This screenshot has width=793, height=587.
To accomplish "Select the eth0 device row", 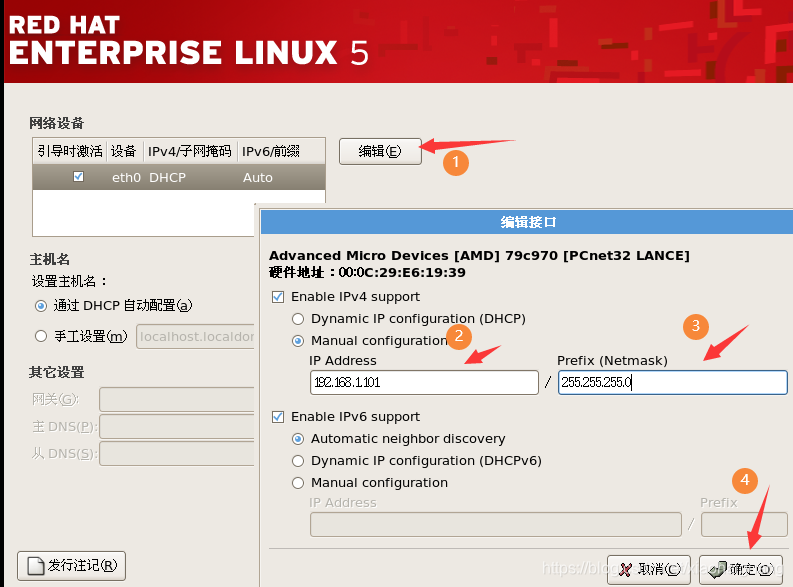I will (x=179, y=177).
